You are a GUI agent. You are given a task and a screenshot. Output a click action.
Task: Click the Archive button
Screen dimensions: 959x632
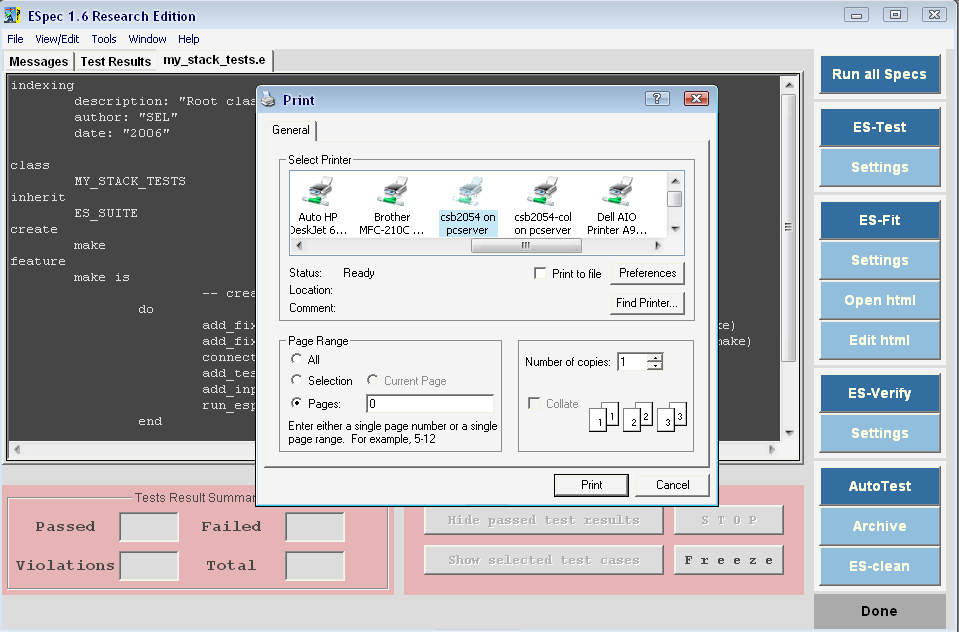point(879,526)
